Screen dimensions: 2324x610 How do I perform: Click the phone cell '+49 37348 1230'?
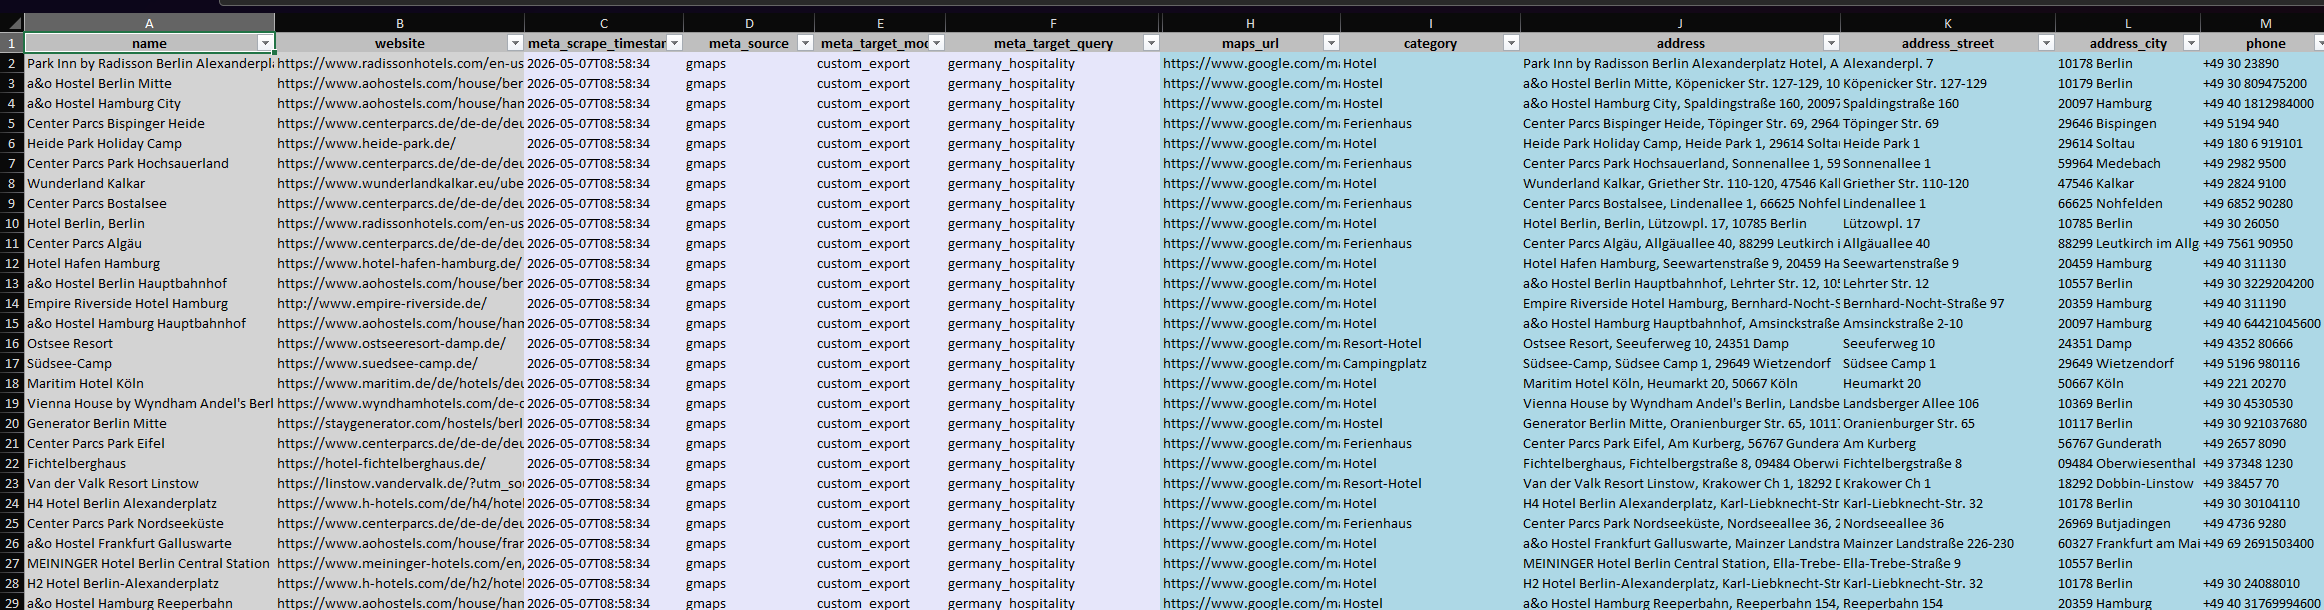[x=2262, y=463]
